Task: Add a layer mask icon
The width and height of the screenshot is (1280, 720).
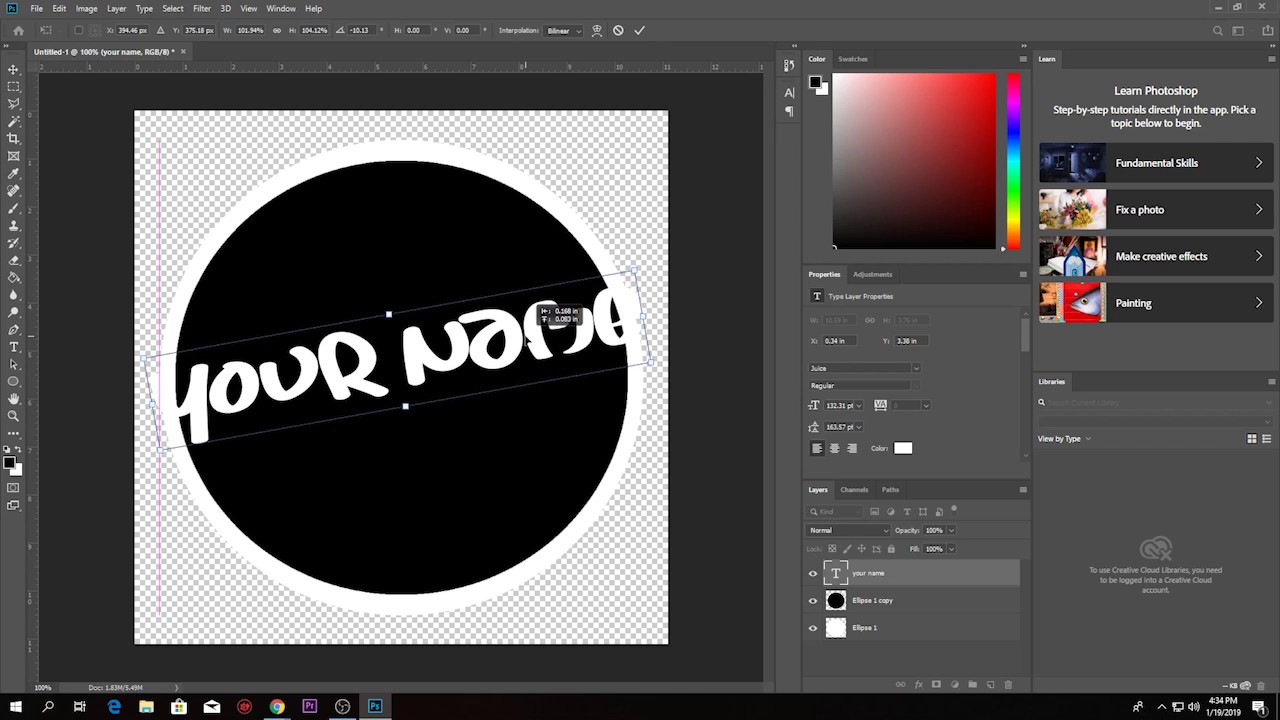Action: (936, 684)
